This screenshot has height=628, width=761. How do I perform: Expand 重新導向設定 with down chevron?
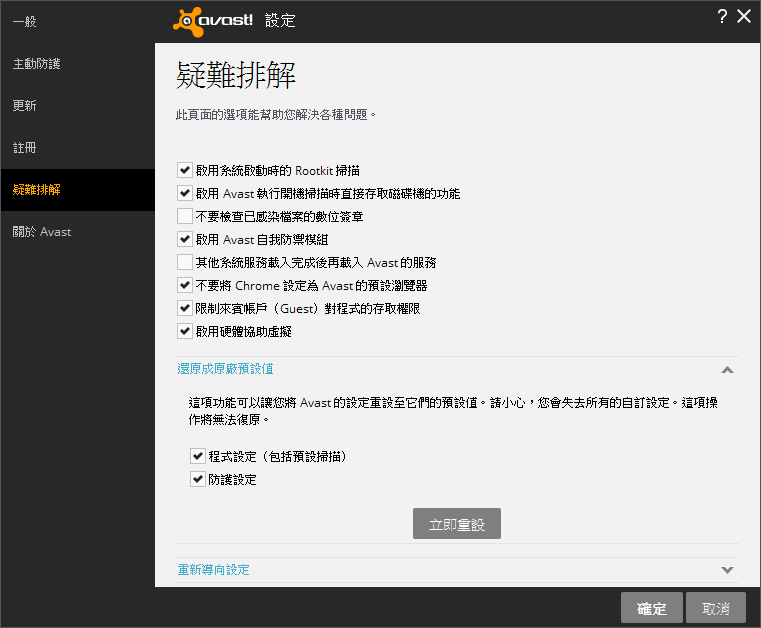pos(727,570)
